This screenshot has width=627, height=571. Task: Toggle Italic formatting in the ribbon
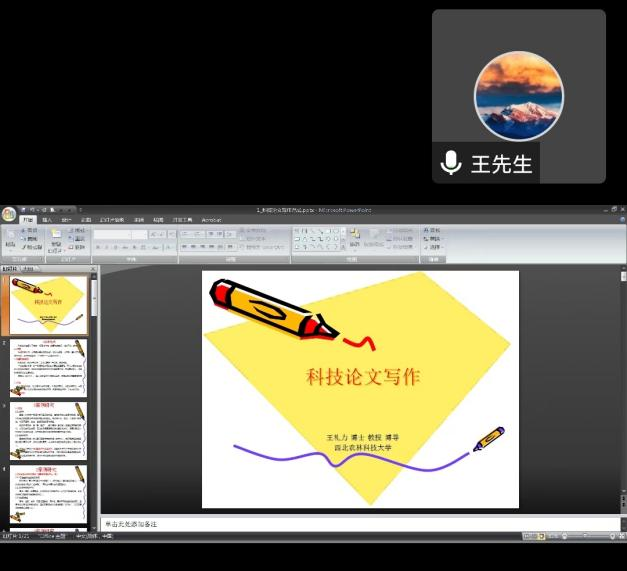pos(107,247)
